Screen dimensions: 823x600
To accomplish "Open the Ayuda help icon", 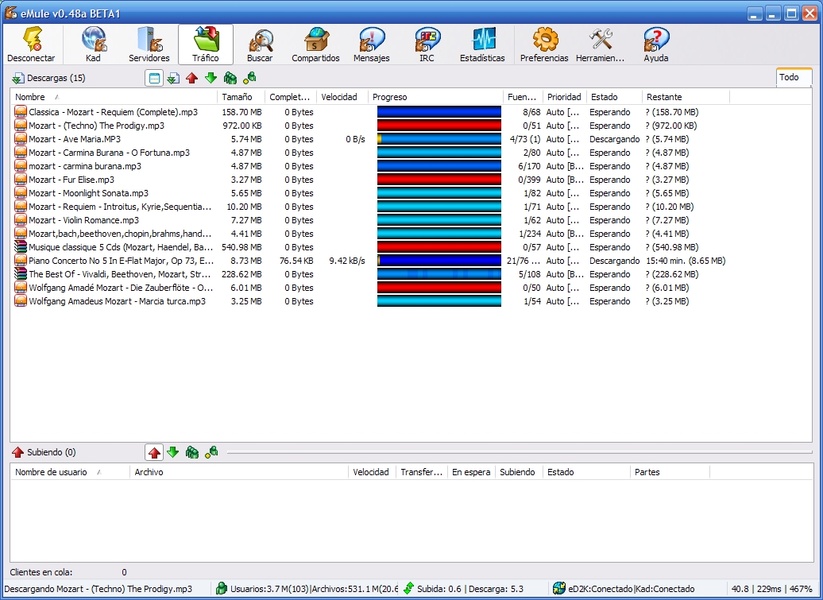I will [656, 45].
